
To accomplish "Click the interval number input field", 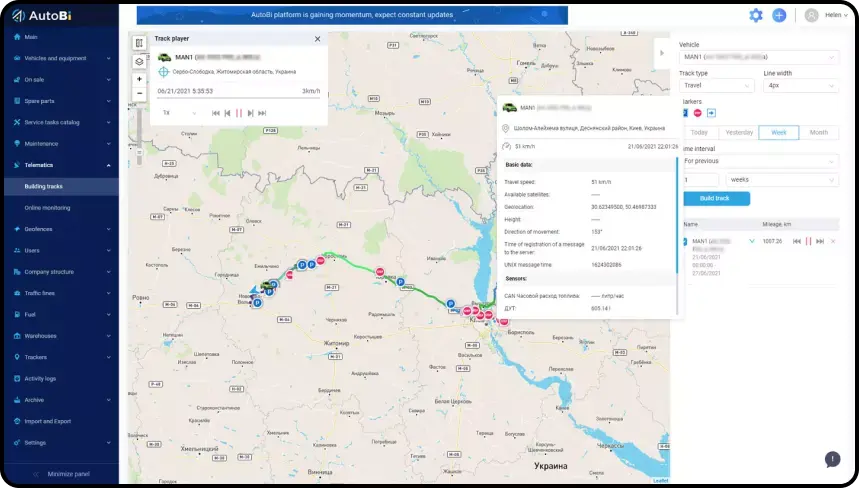I will point(700,180).
